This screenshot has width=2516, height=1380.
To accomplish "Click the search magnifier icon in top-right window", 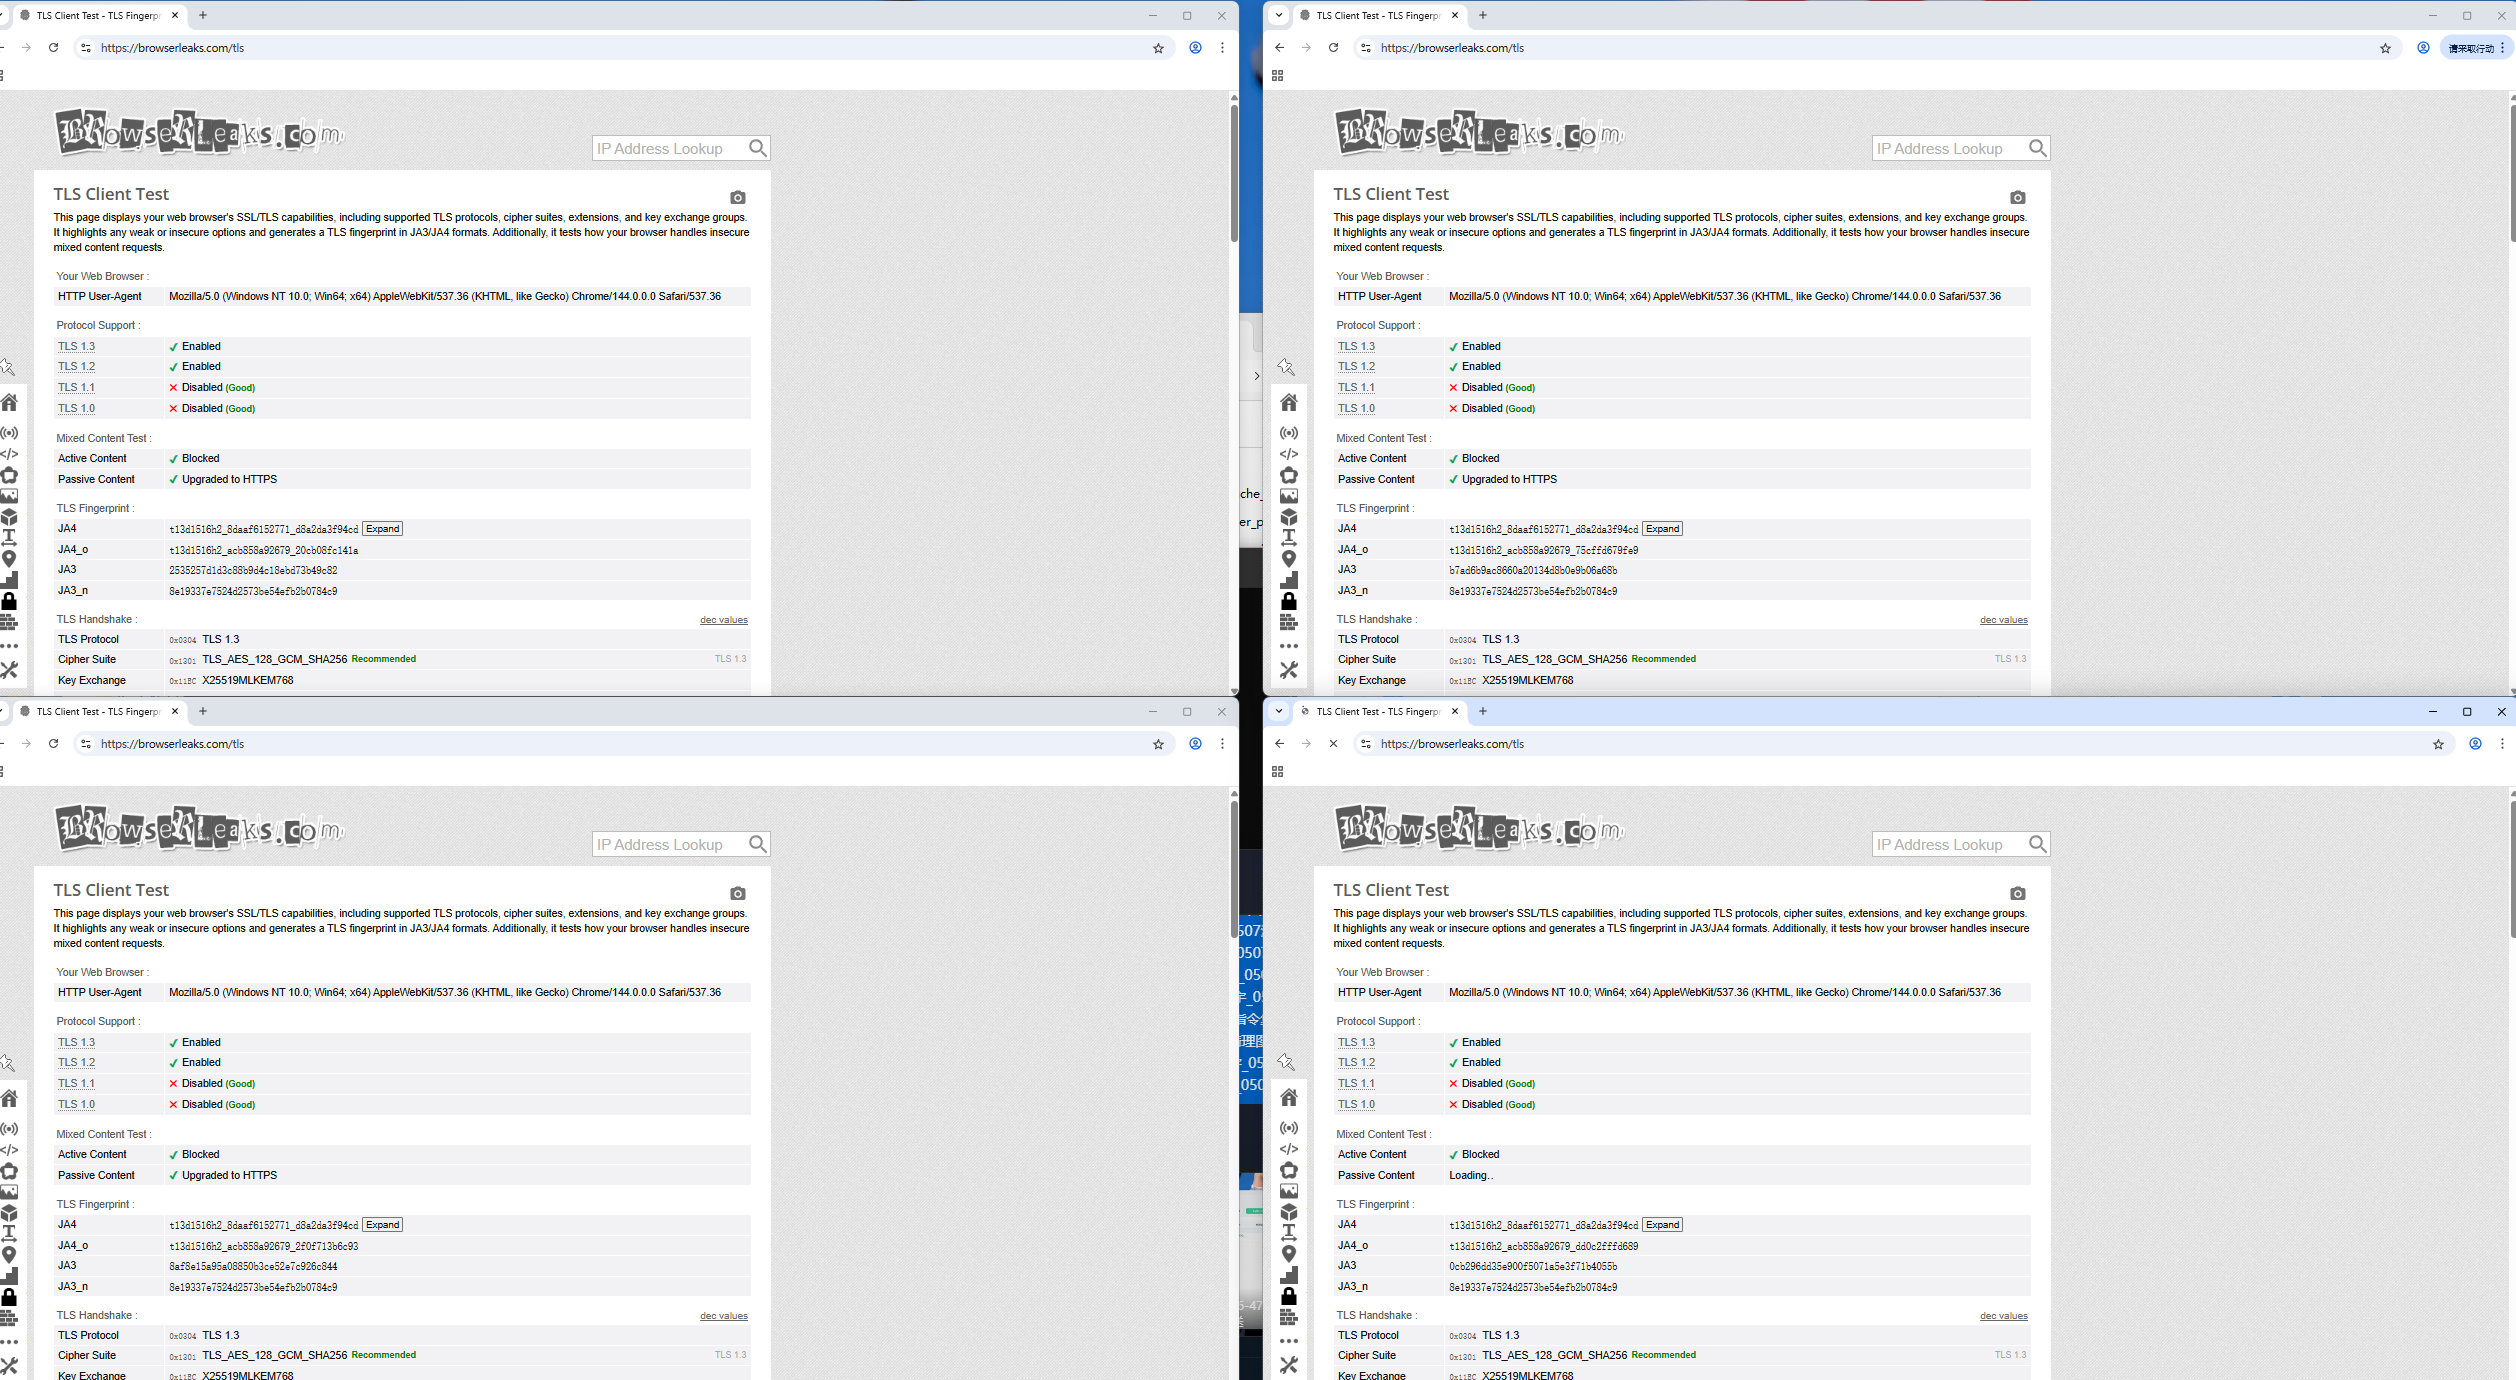I will [x=2038, y=148].
